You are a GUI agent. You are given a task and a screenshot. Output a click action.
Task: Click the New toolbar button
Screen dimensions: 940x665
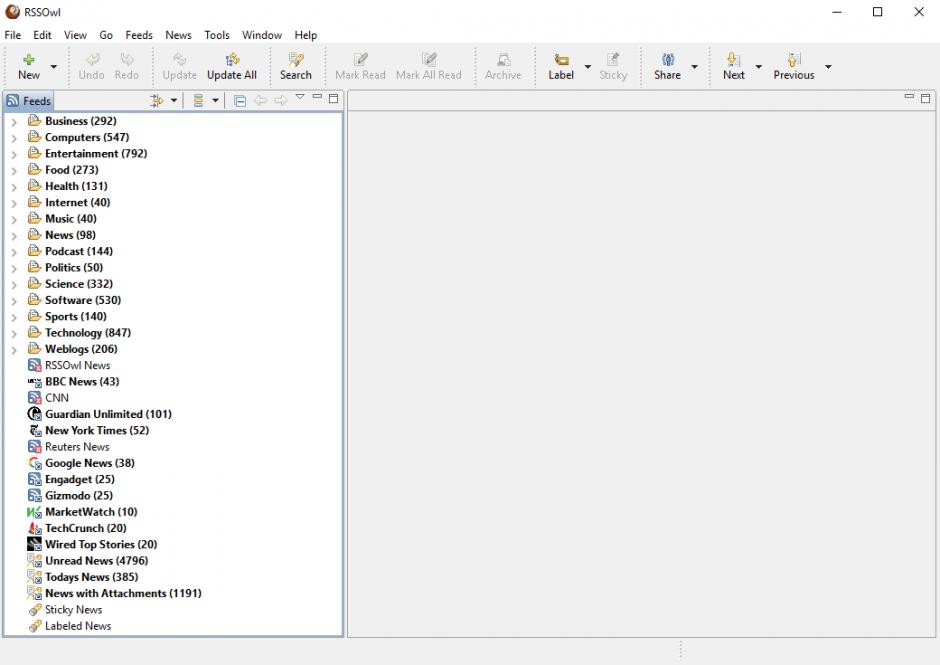[29, 67]
